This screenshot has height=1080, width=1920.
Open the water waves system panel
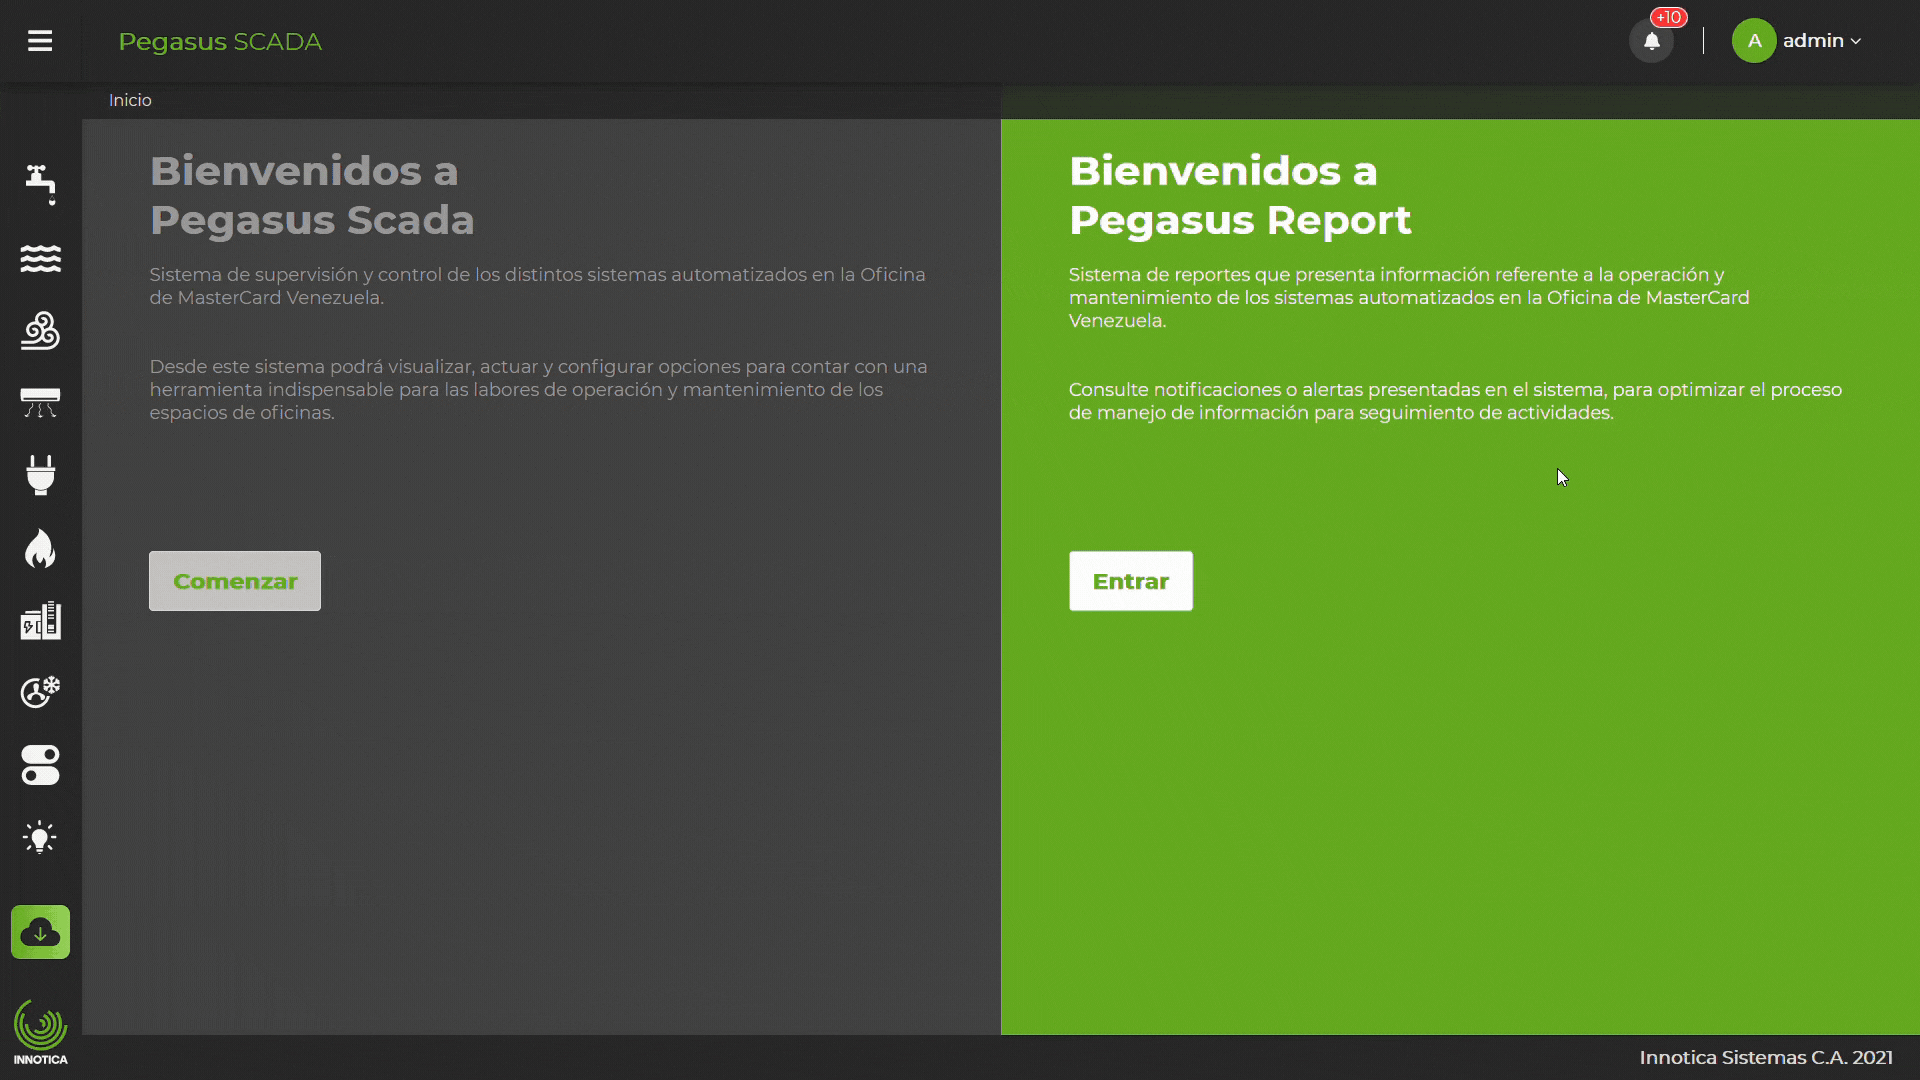point(40,259)
